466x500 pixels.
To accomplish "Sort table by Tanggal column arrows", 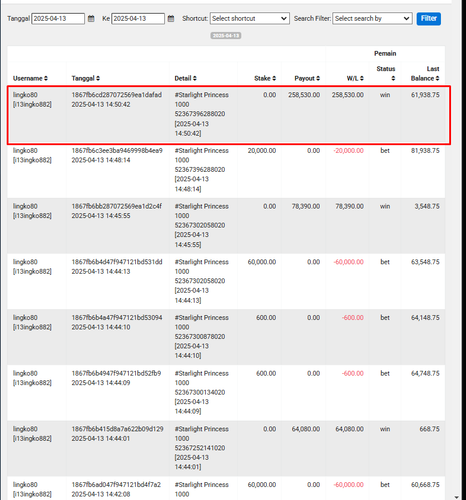I will click(x=98, y=78).
